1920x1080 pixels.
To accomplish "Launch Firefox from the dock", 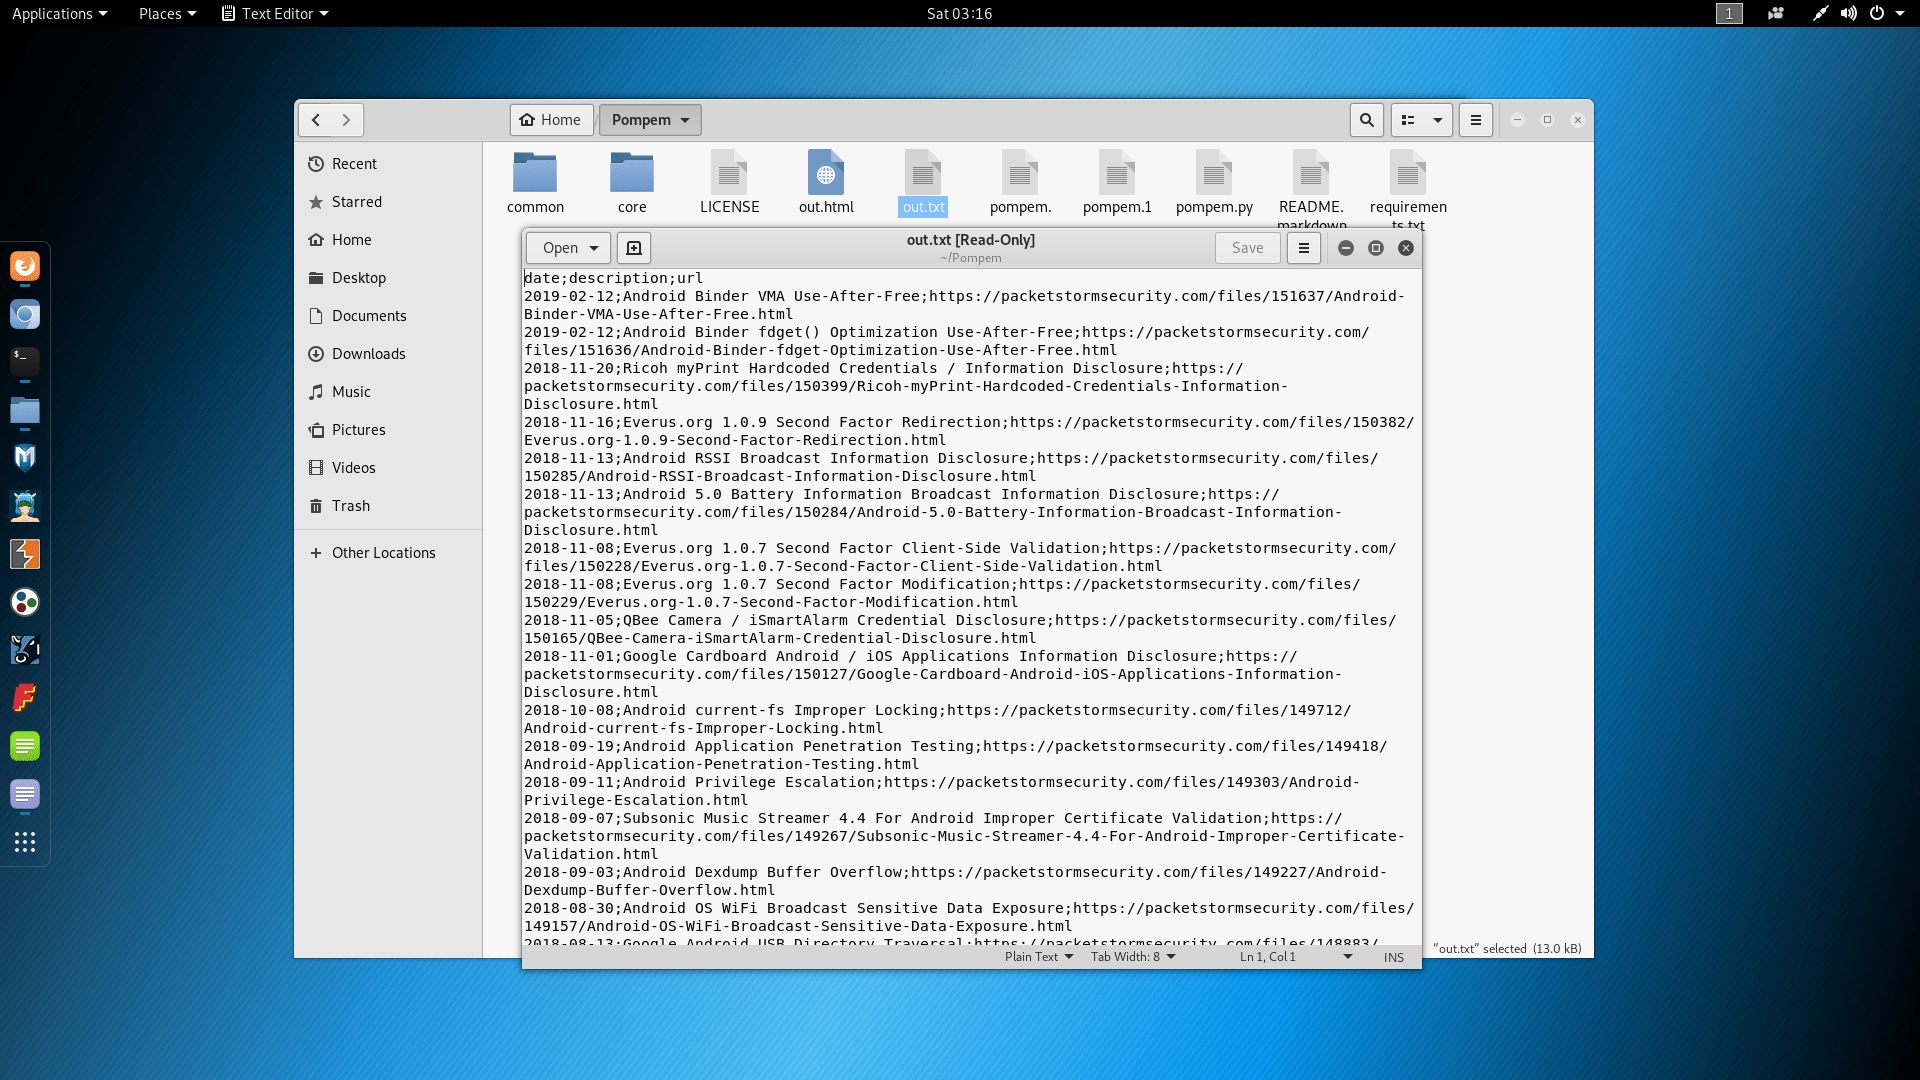I will pyautogui.click(x=25, y=266).
